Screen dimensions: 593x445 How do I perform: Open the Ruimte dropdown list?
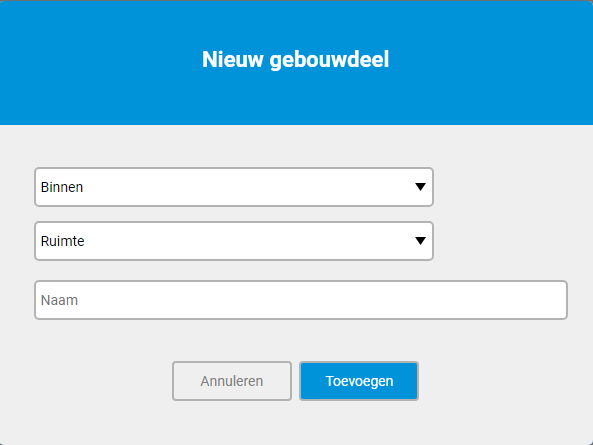234,241
